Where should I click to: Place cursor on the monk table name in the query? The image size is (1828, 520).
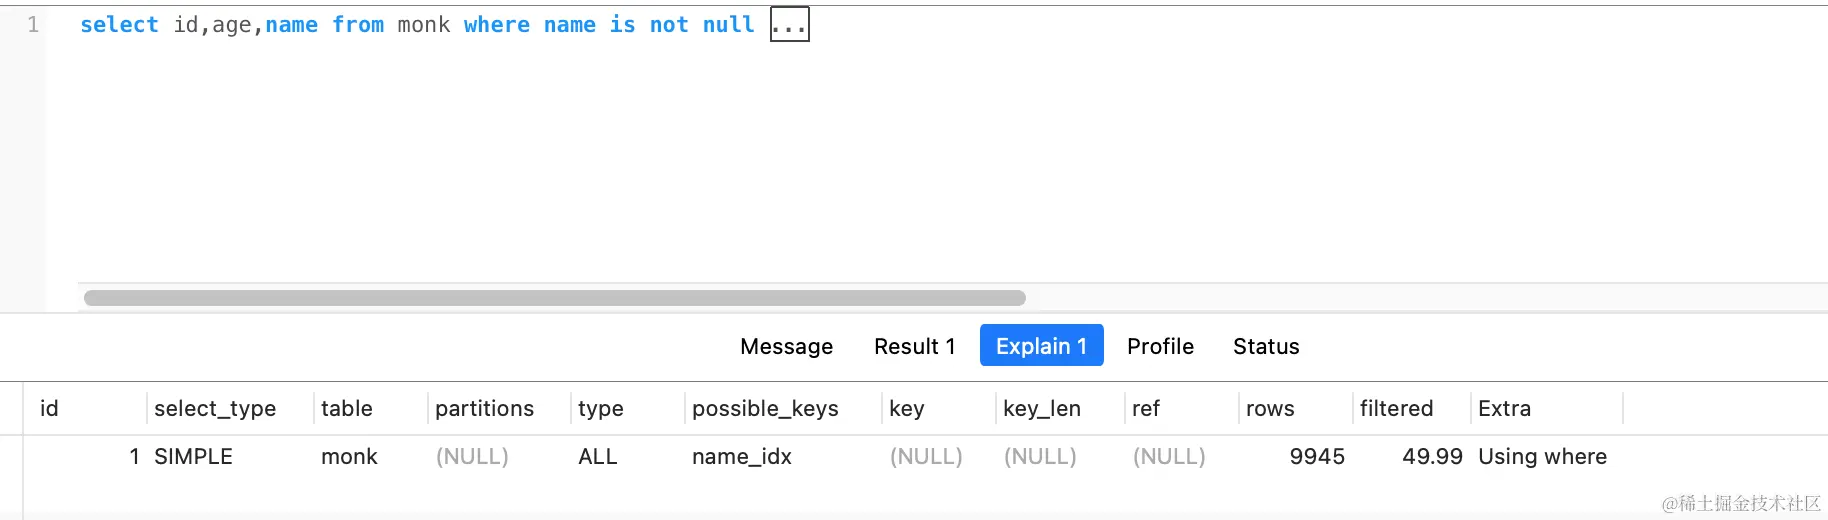(x=424, y=25)
